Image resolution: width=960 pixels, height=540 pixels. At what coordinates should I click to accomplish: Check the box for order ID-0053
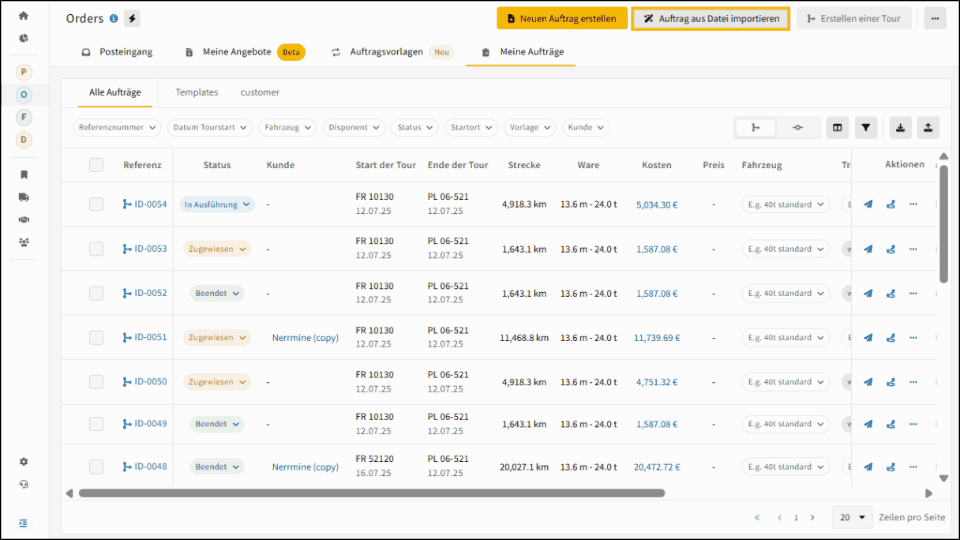coord(96,249)
